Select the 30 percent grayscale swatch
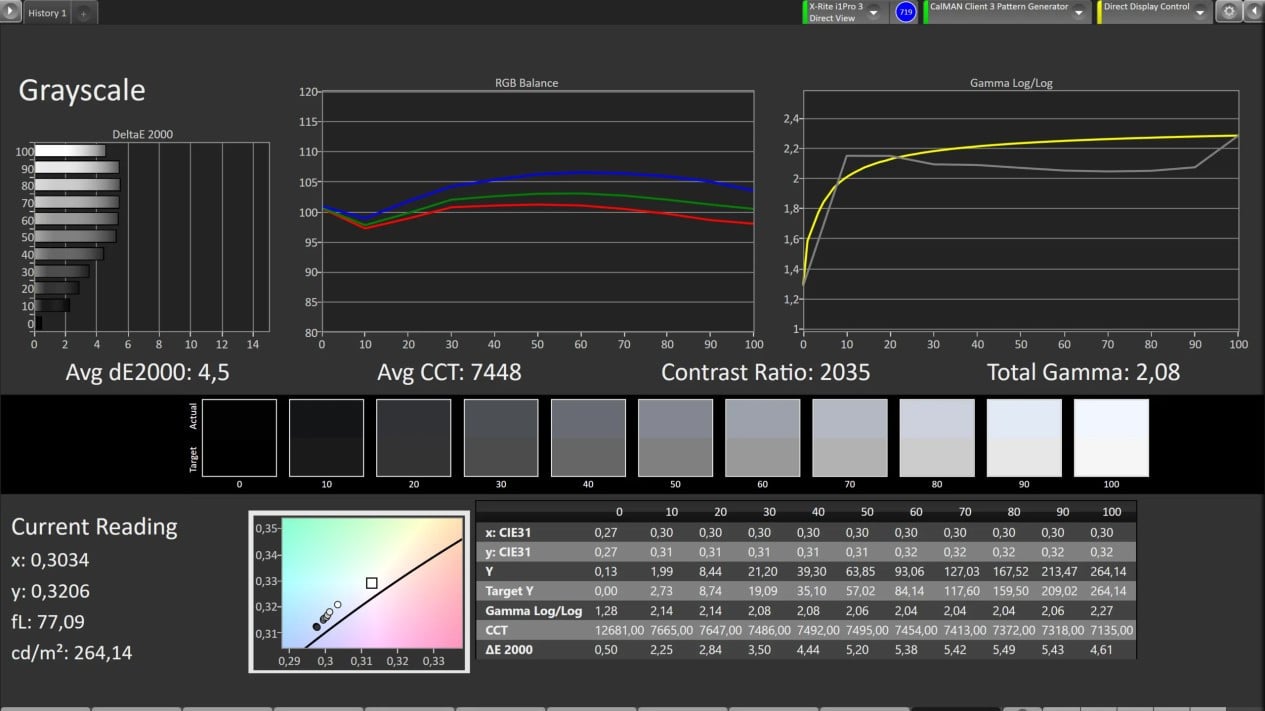 click(501, 437)
